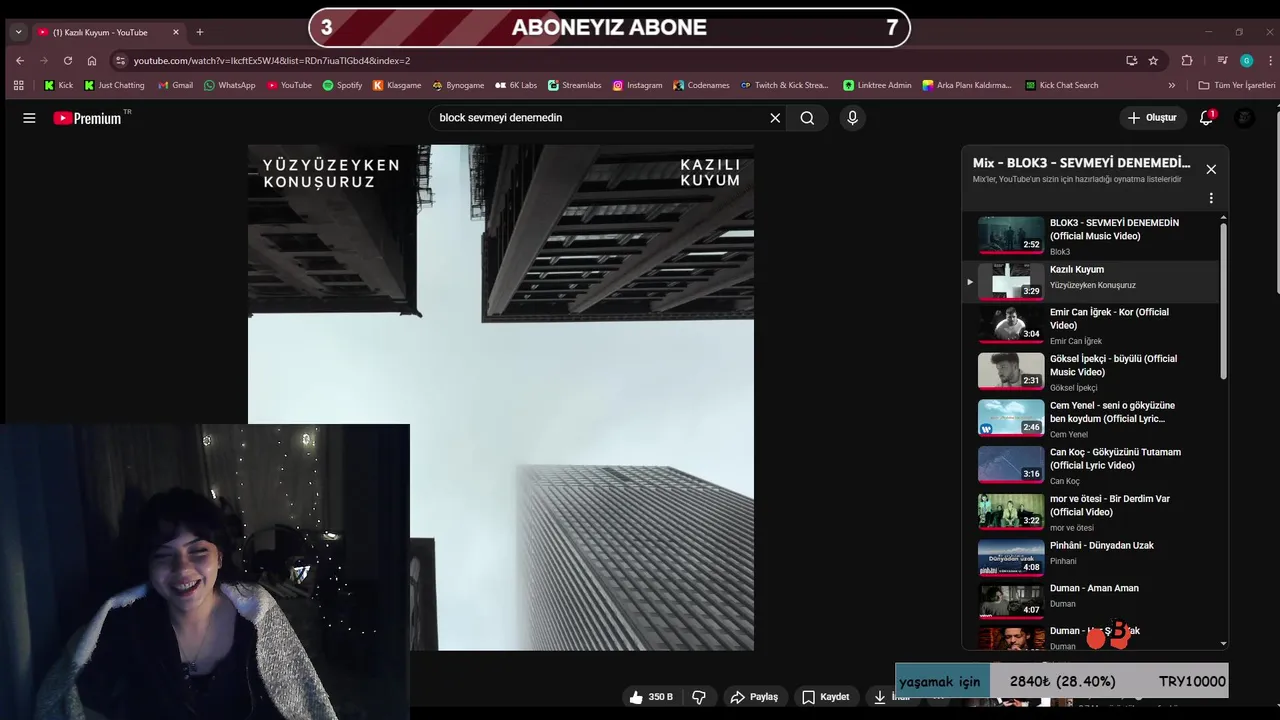This screenshot has width=1280, height=720.
Task: Open the WhatsApp bookmark
Action: point(229,85)
